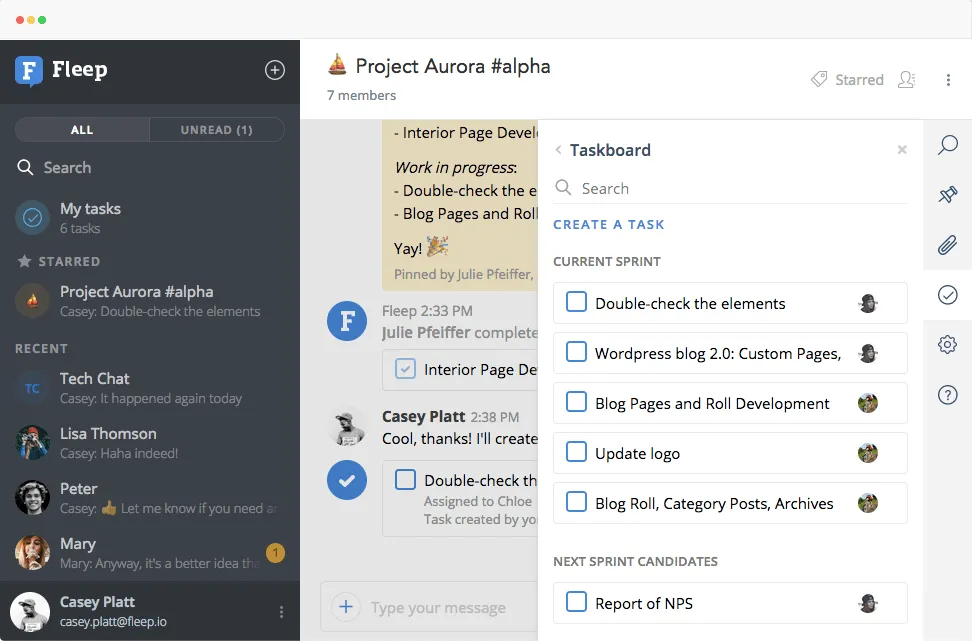Click the sidebar search magnifier icon
This screenshot has height=641, width=972.
(25, 167)
